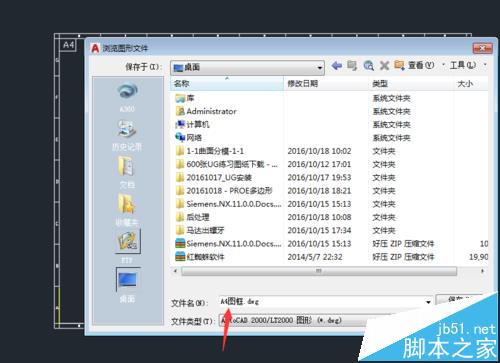Open the favorites folder in sidebar
This screenshot has width=500, height=363.
(x=127, y=210)
